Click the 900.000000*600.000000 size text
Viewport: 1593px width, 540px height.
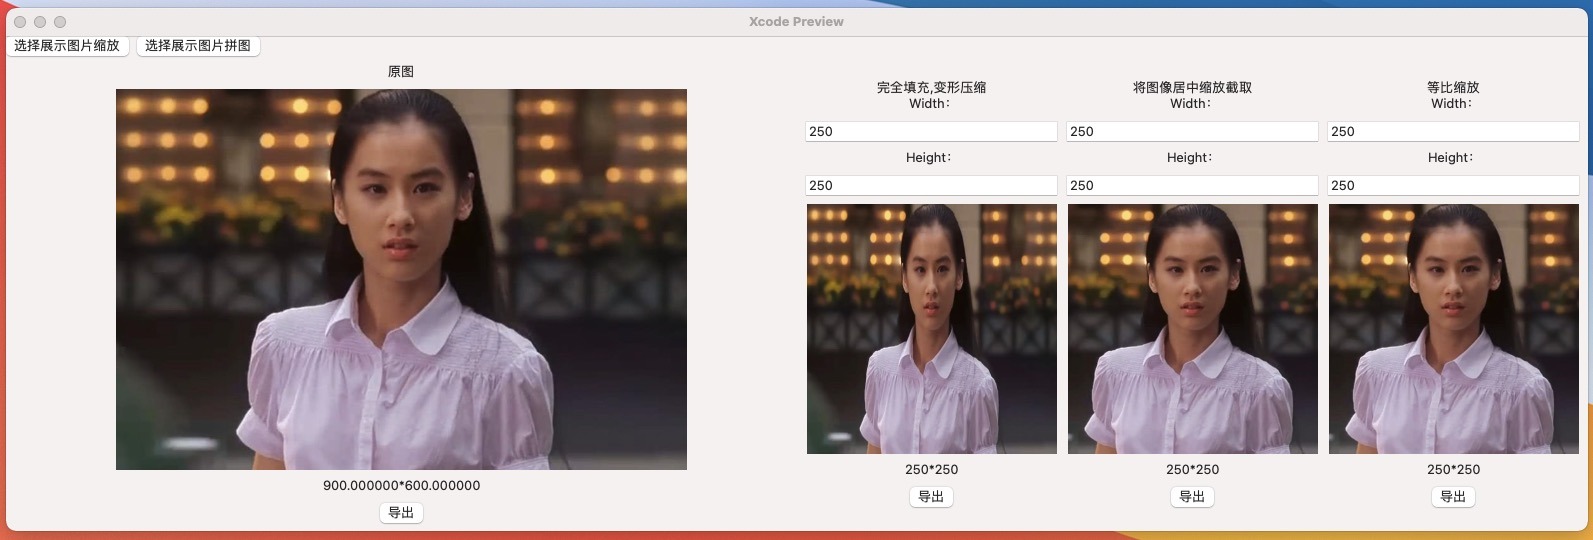(x=401, y=485)
